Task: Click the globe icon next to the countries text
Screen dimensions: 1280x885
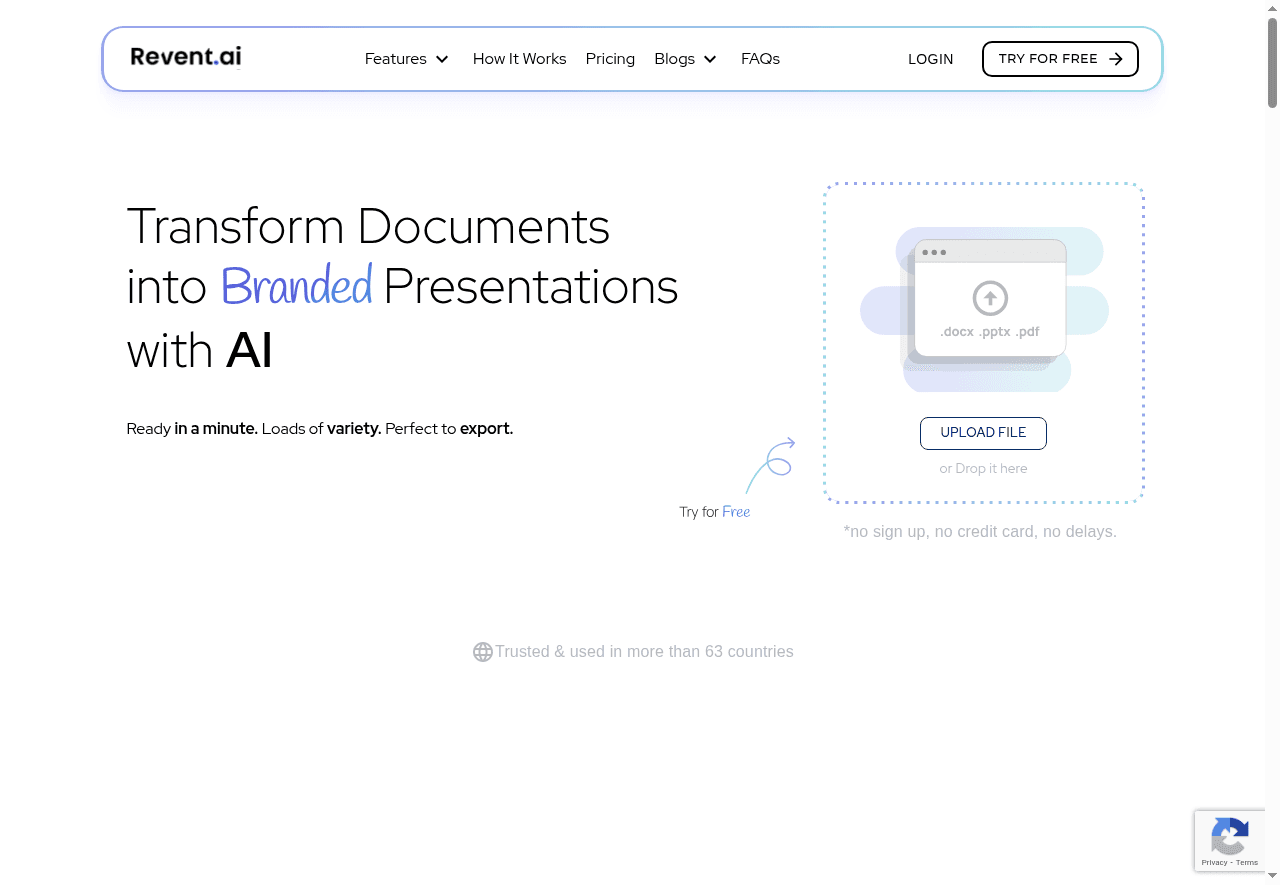Action: coord(483,651)
